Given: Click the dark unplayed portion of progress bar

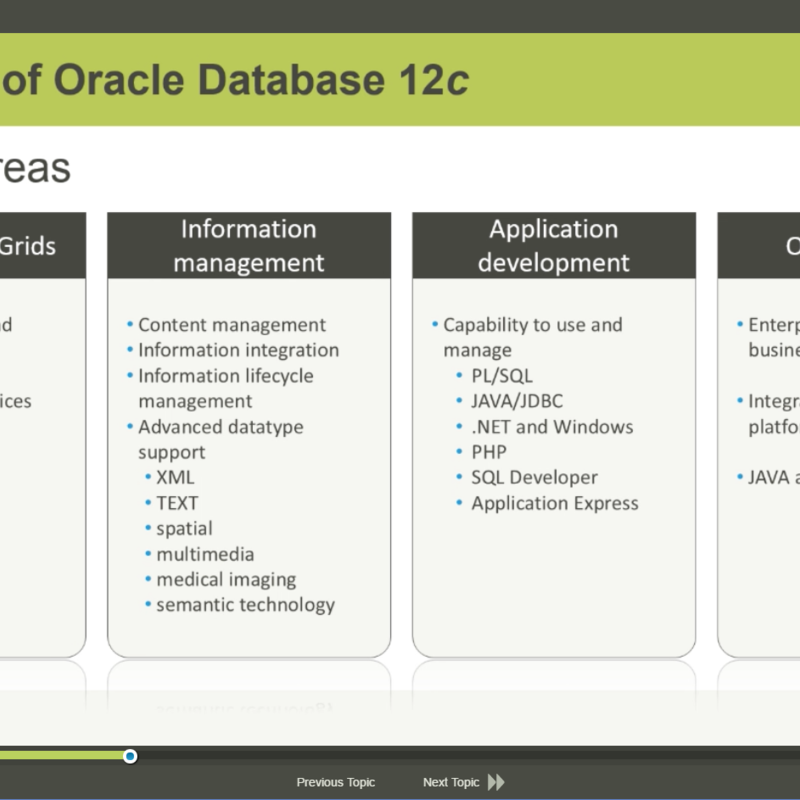Looking at the screenshot, I should click(x=468, y=756).
